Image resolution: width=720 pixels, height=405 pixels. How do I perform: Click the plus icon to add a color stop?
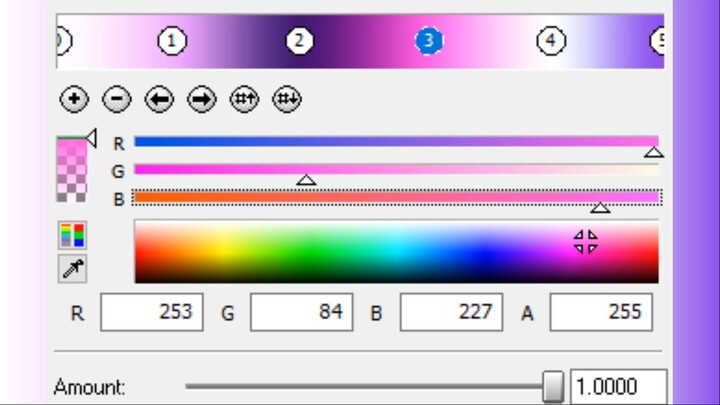(74, 99)
